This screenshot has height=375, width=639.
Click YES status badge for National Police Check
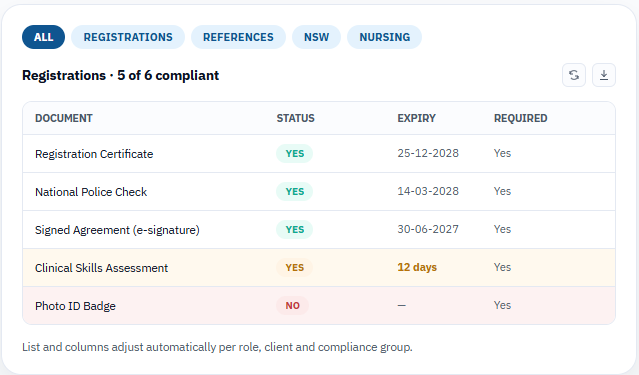(x=295, y=192)
